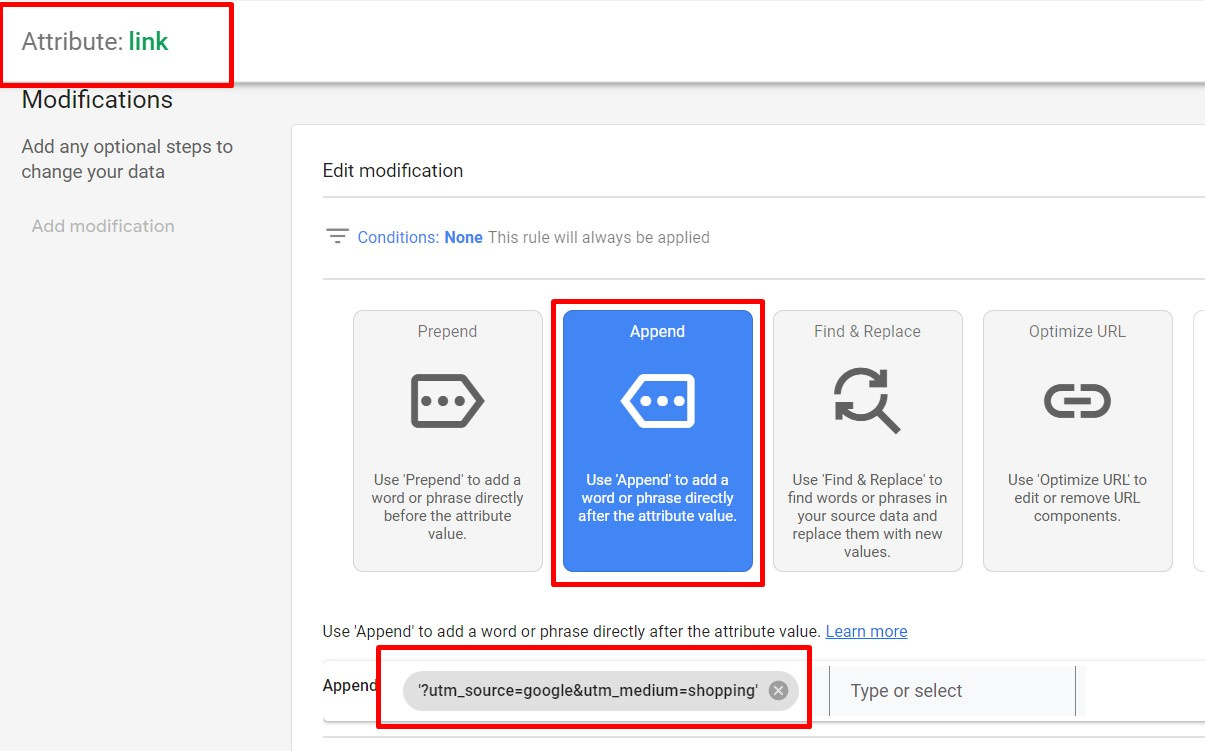
Task: Click the 'None' conditions value
Action: tap(464, 238)
